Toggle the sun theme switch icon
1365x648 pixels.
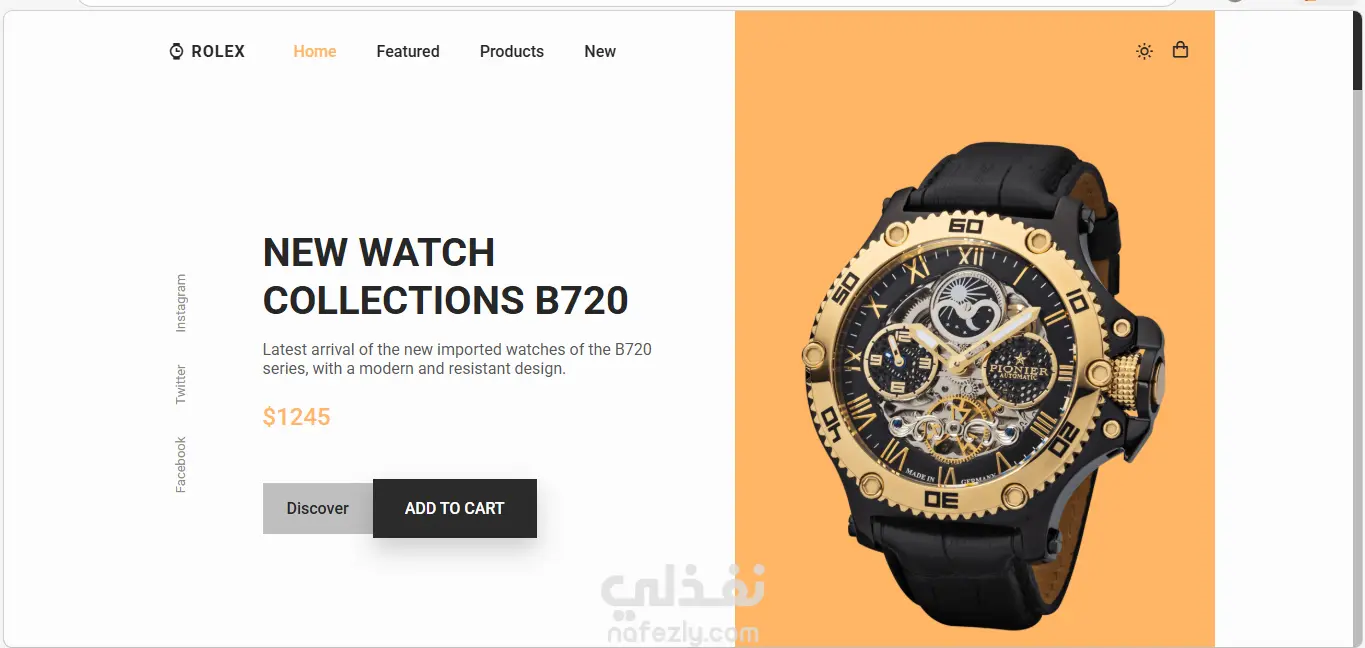coord(1144,51)
